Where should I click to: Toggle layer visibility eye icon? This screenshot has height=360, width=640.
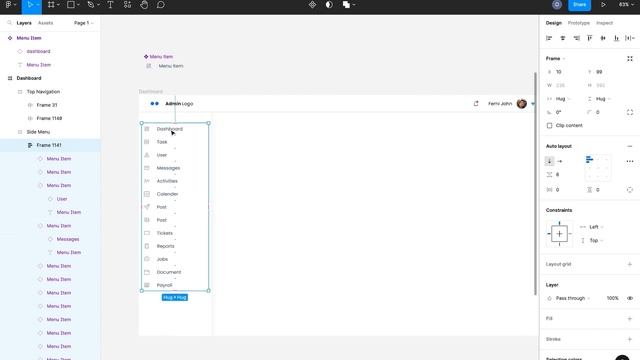pyautogui.click(x=630, y=298)
